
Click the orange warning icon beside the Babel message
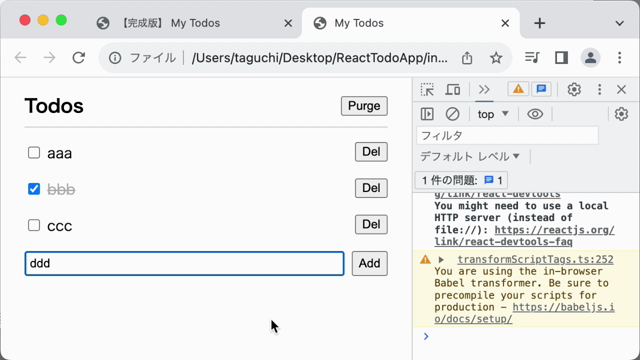point(425,259)
